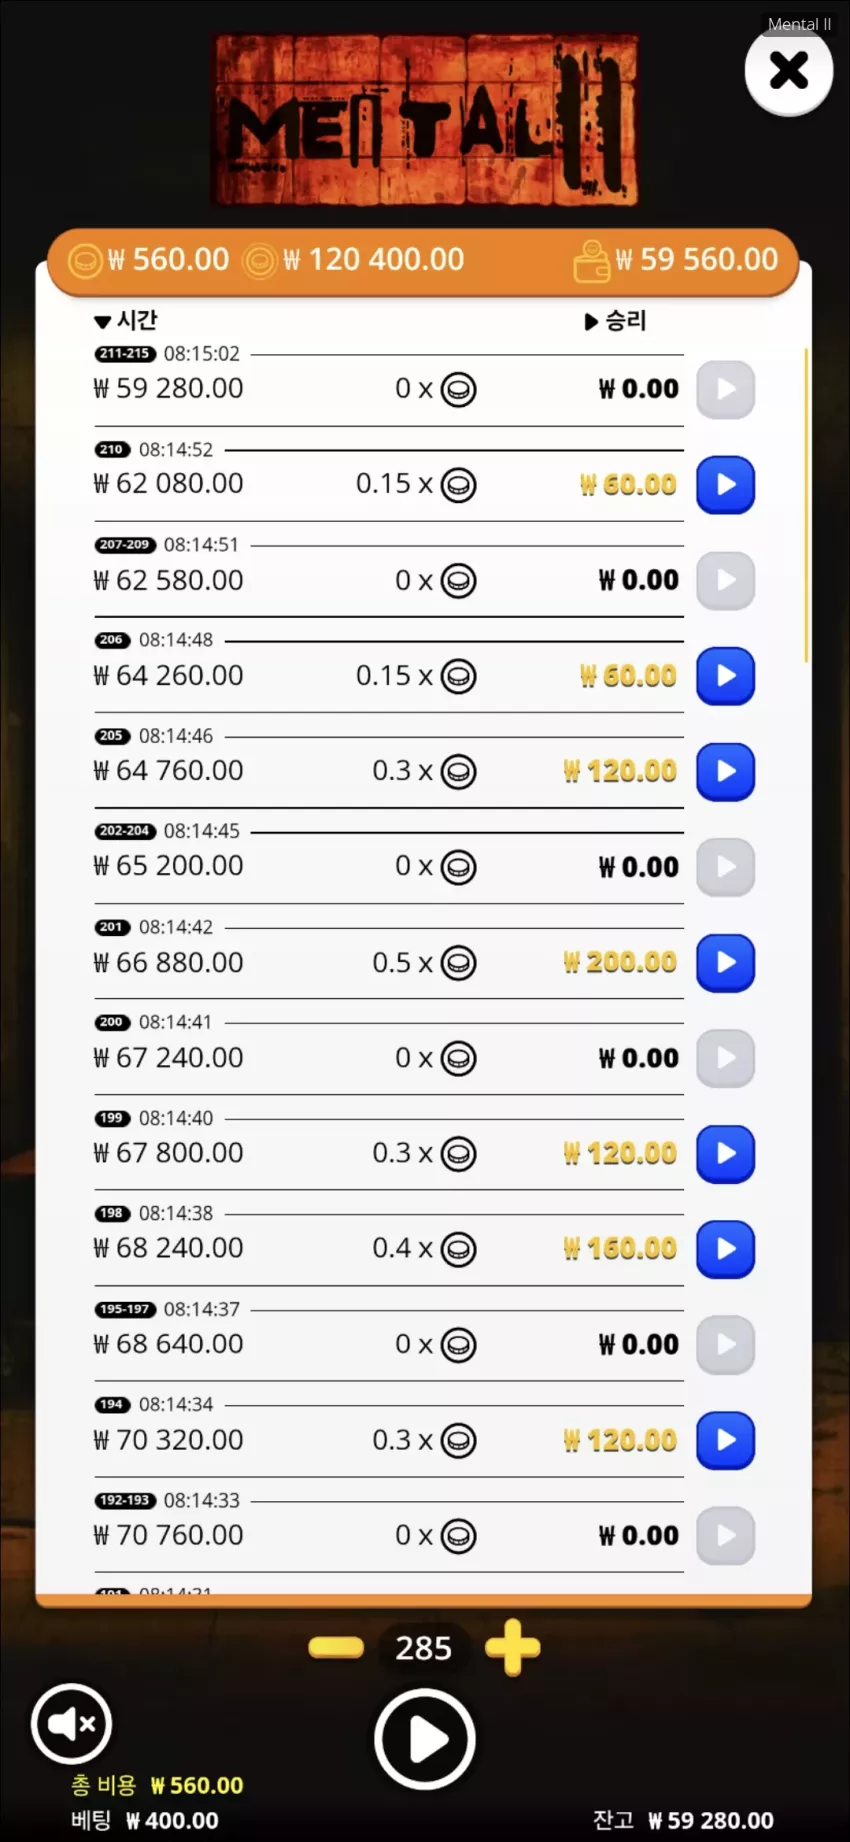The width and height of the screenshot is (850, 1842).
Task: Close the history panel with X
Action: pos(789,71)
